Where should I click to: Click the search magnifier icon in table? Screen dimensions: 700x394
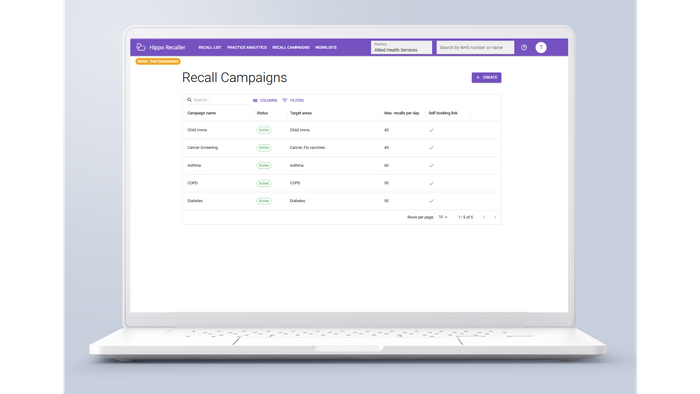[x=189, y=100]
